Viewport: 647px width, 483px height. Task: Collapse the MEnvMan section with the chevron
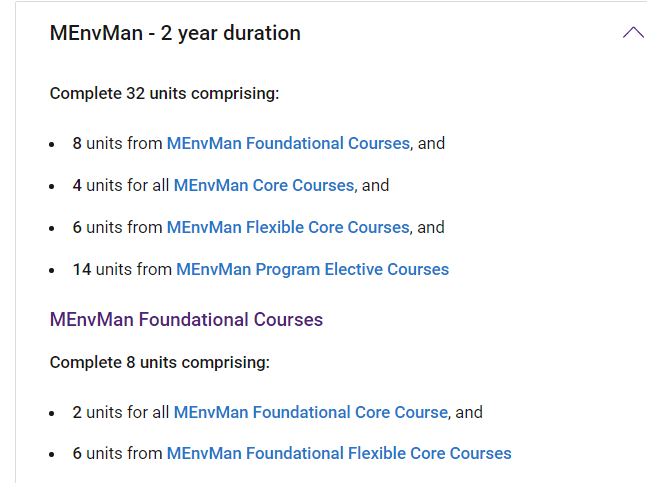click(632, 33)
